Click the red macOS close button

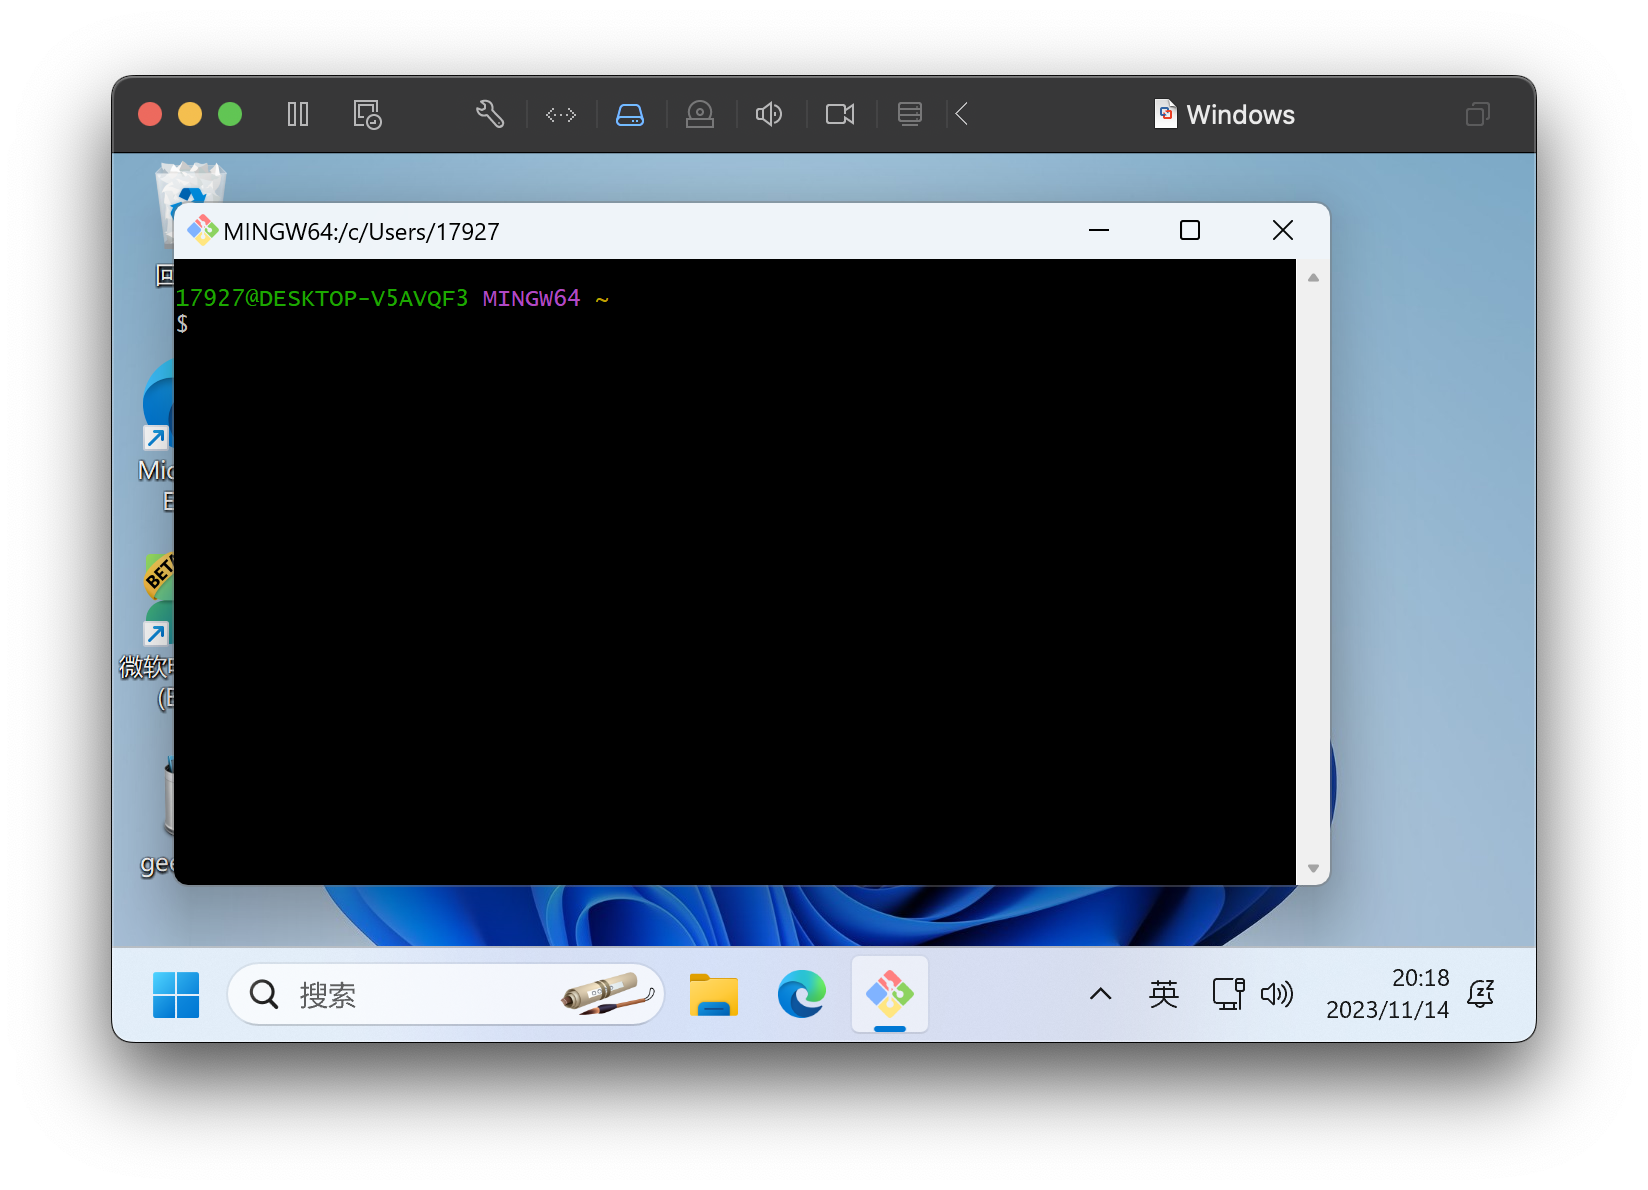(150, 114)
